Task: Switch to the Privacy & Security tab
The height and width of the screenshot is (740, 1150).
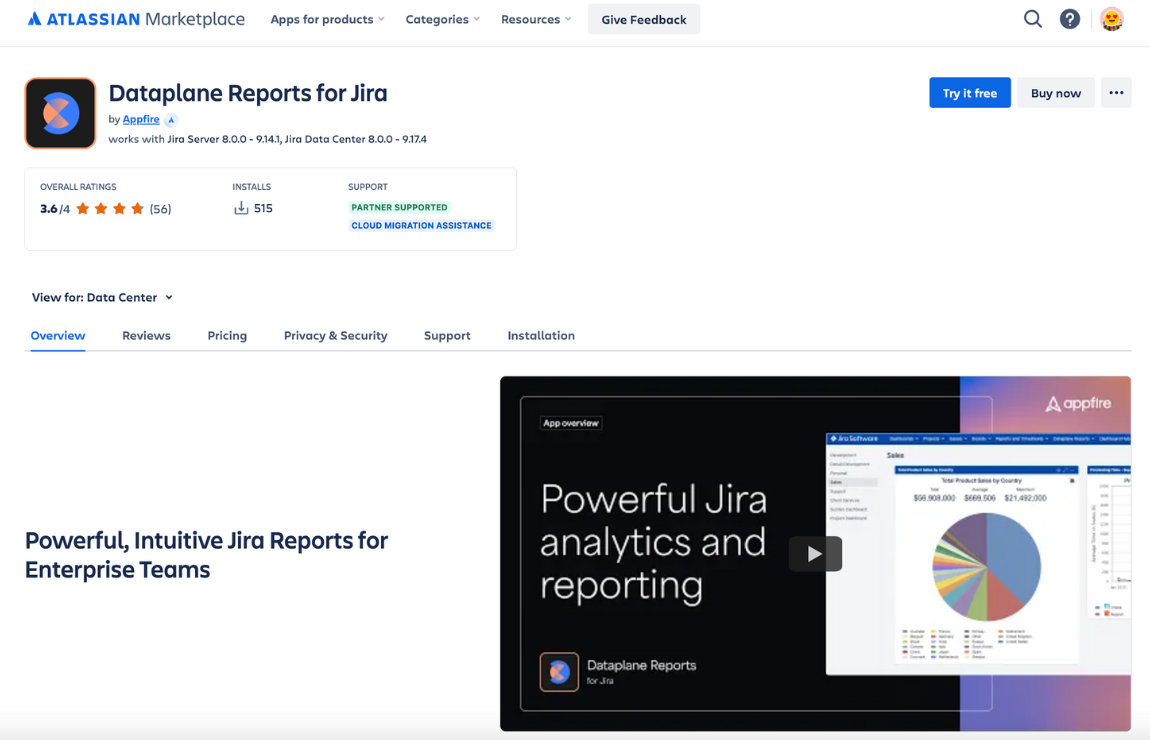Action: (x=335, y=335)
